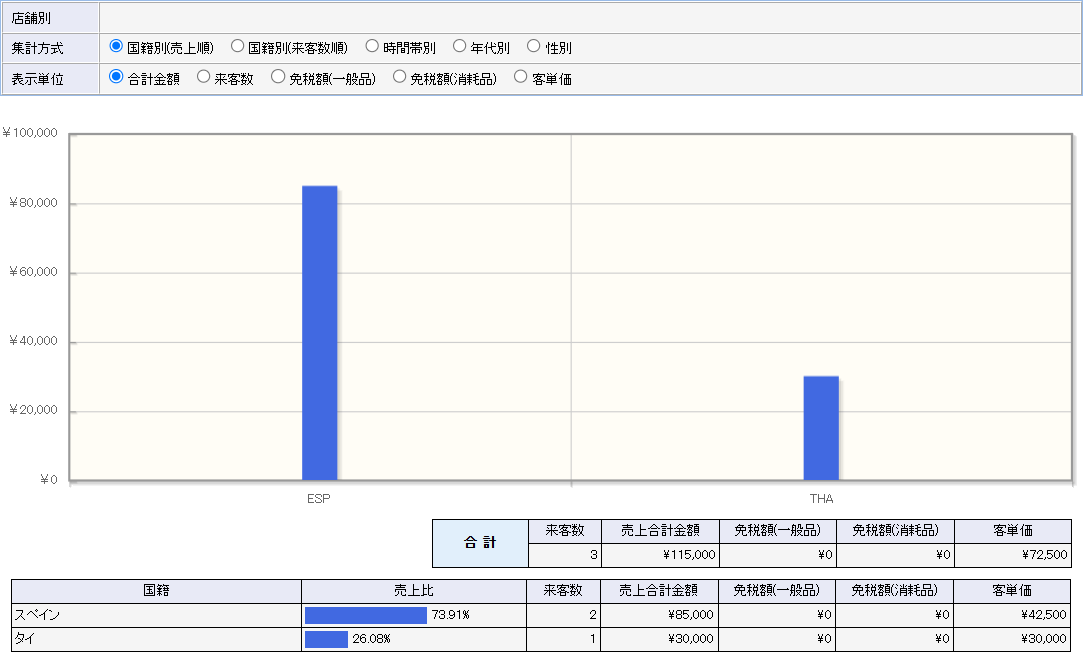The height and width of the screenshot is (652, 1083).
Task: Select 免税額(一般品) display unit
Action: coord(278,77)
